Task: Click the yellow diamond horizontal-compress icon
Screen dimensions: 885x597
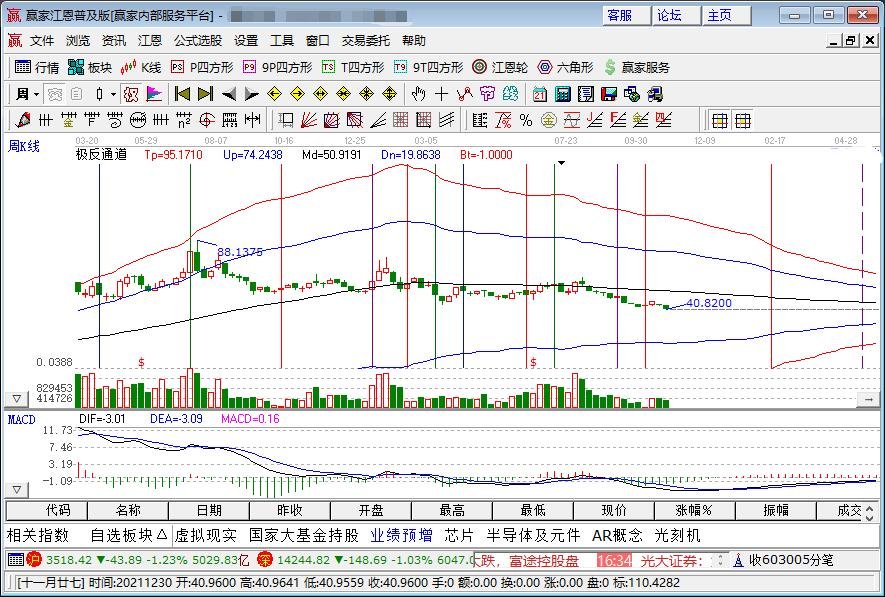Action: click(343, 94)
